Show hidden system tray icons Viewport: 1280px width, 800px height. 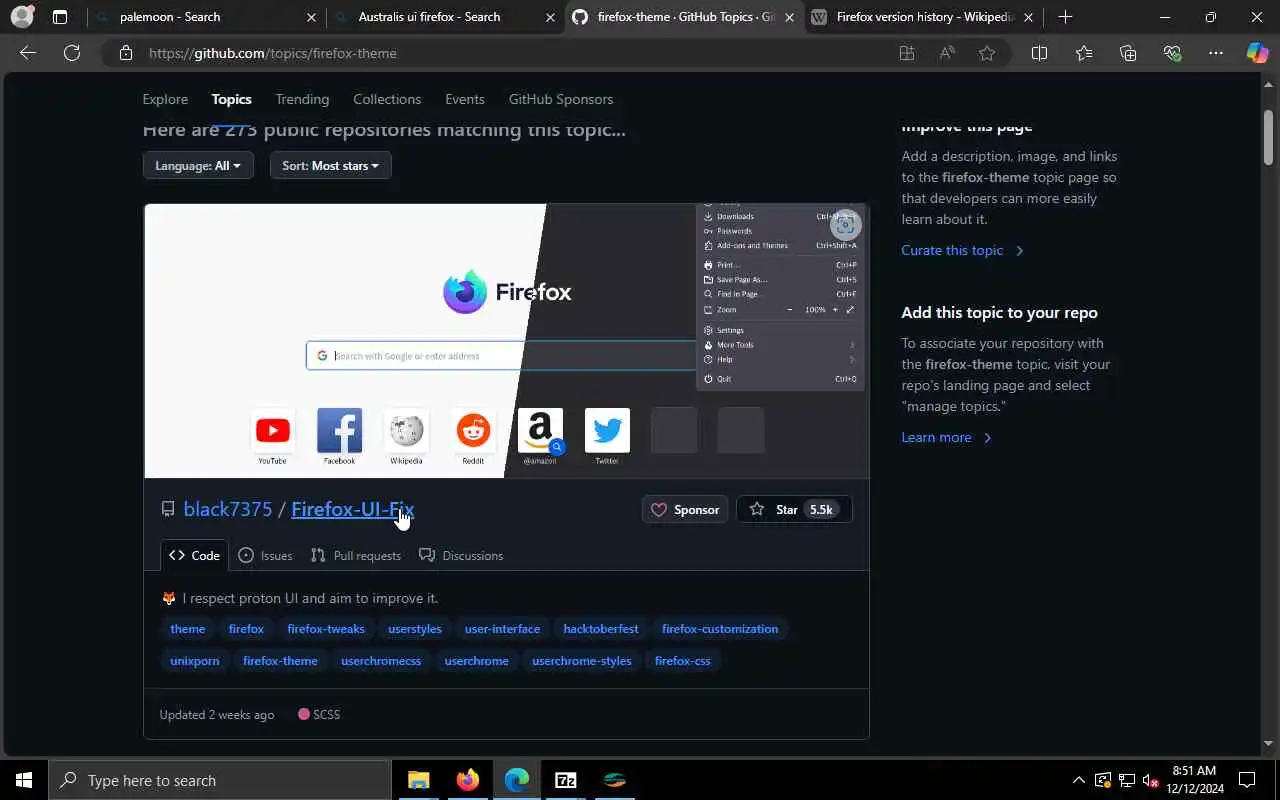[1078, 780]
